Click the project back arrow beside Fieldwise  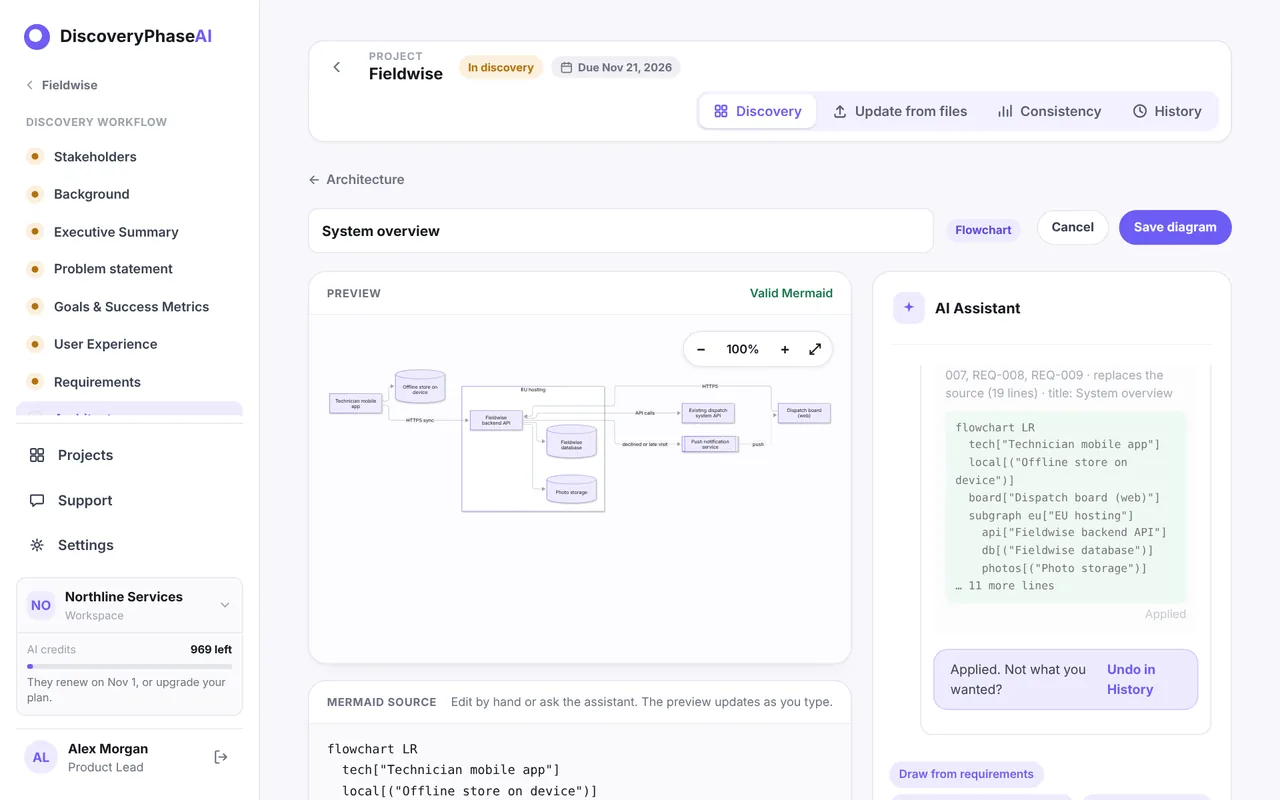(x=337, y=67)
